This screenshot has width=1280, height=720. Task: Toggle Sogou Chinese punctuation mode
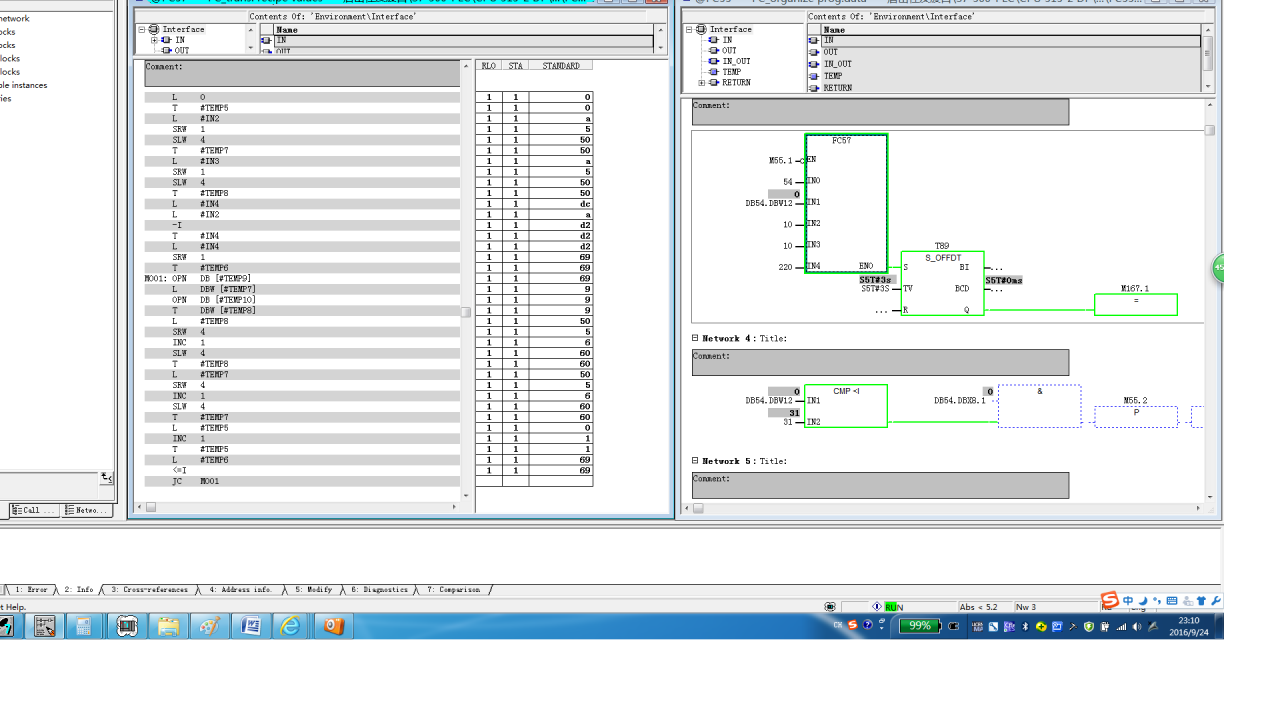click(x=1157, y=601)
